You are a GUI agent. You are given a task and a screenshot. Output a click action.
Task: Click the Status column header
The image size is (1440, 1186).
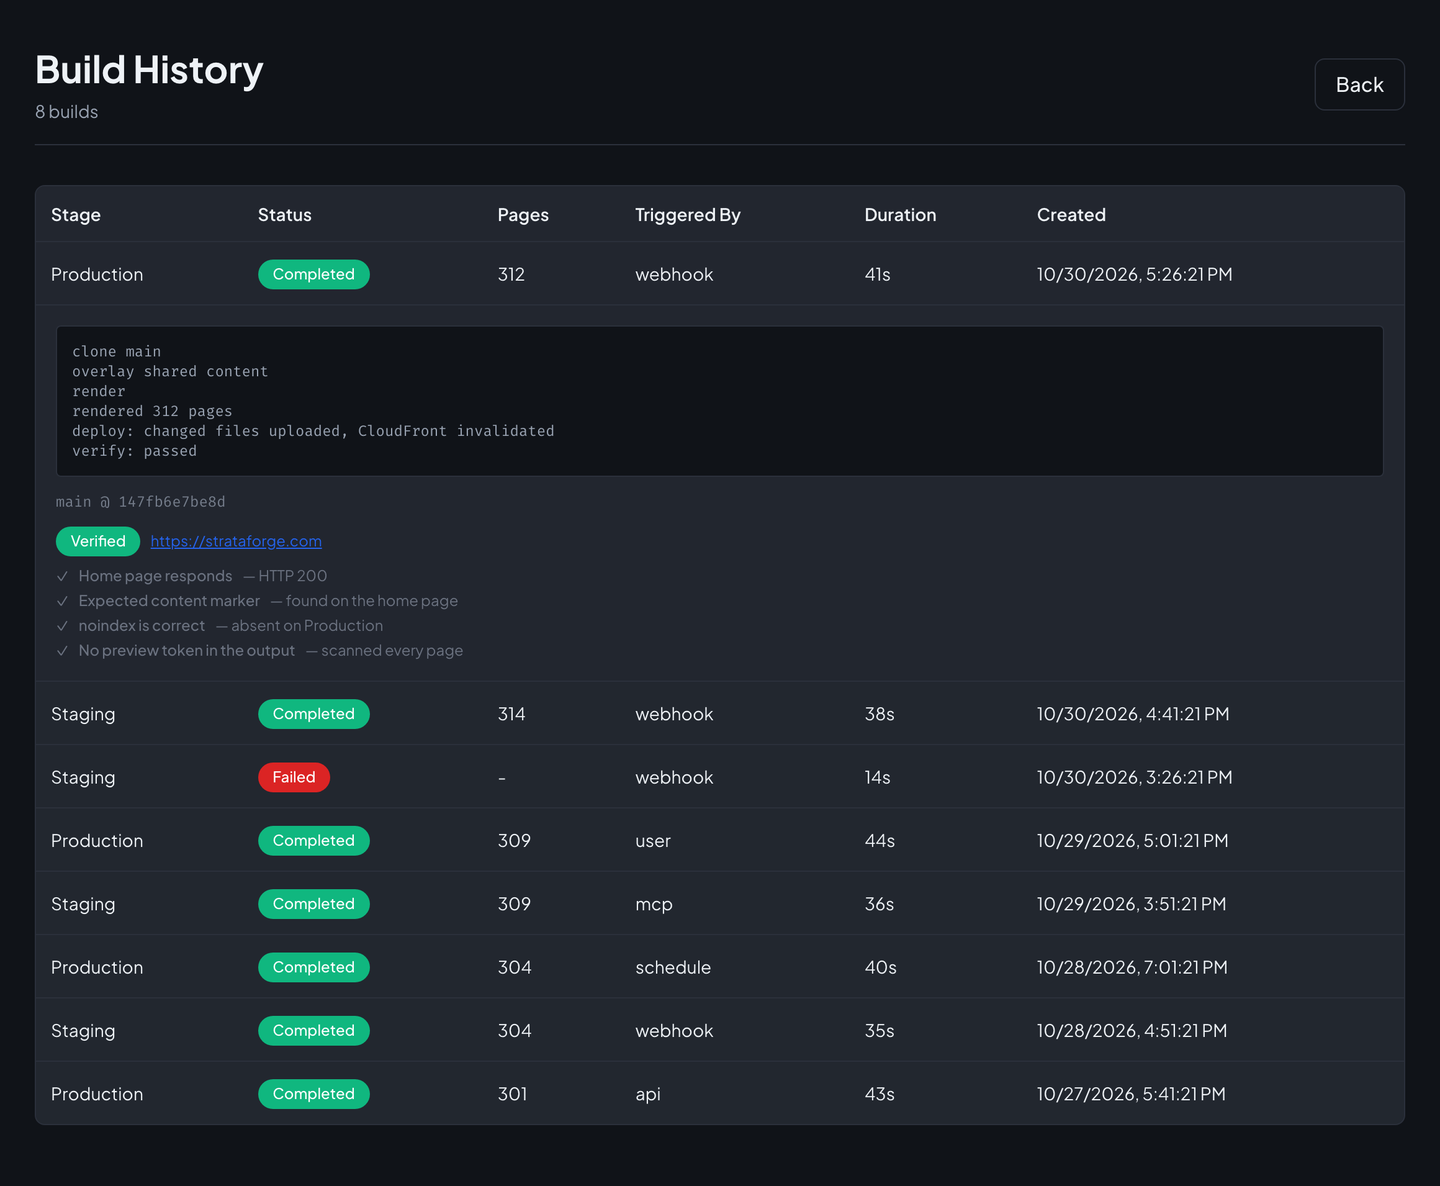click(285, 215)
